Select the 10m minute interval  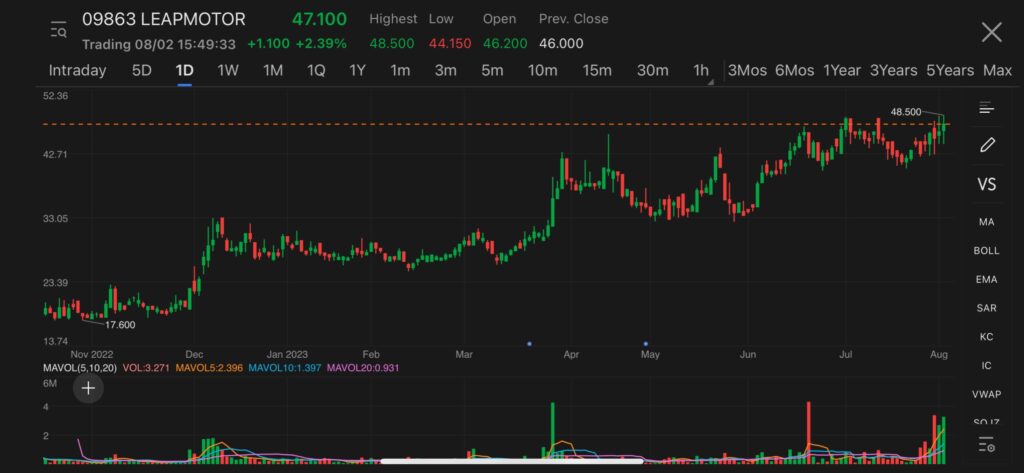[x=543, y=71]
